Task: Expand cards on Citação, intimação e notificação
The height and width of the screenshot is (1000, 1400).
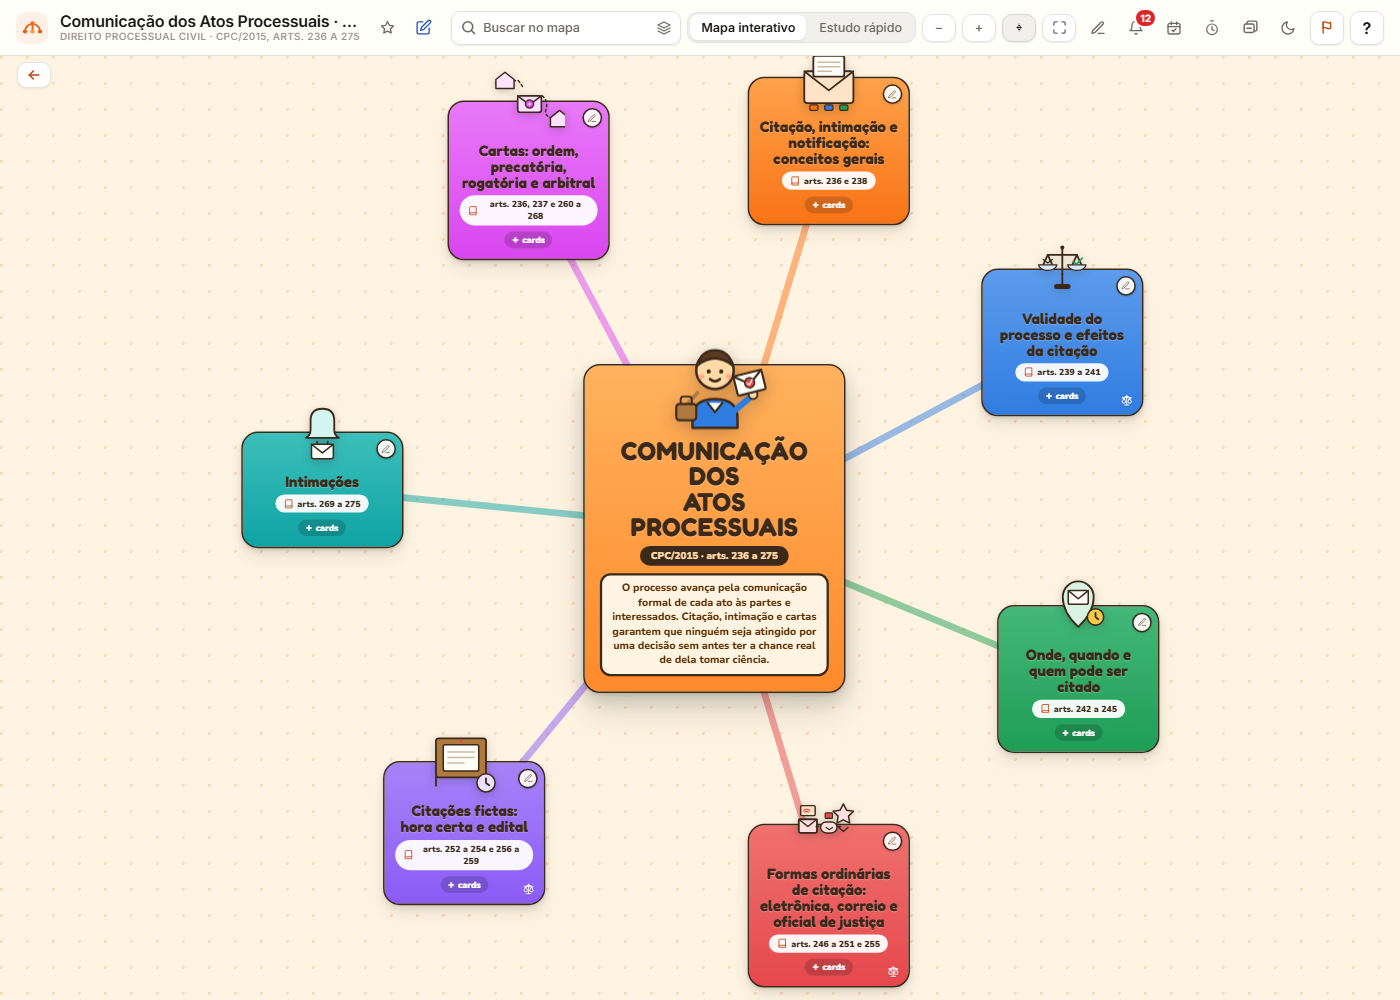Action: (x=829, y=205)
